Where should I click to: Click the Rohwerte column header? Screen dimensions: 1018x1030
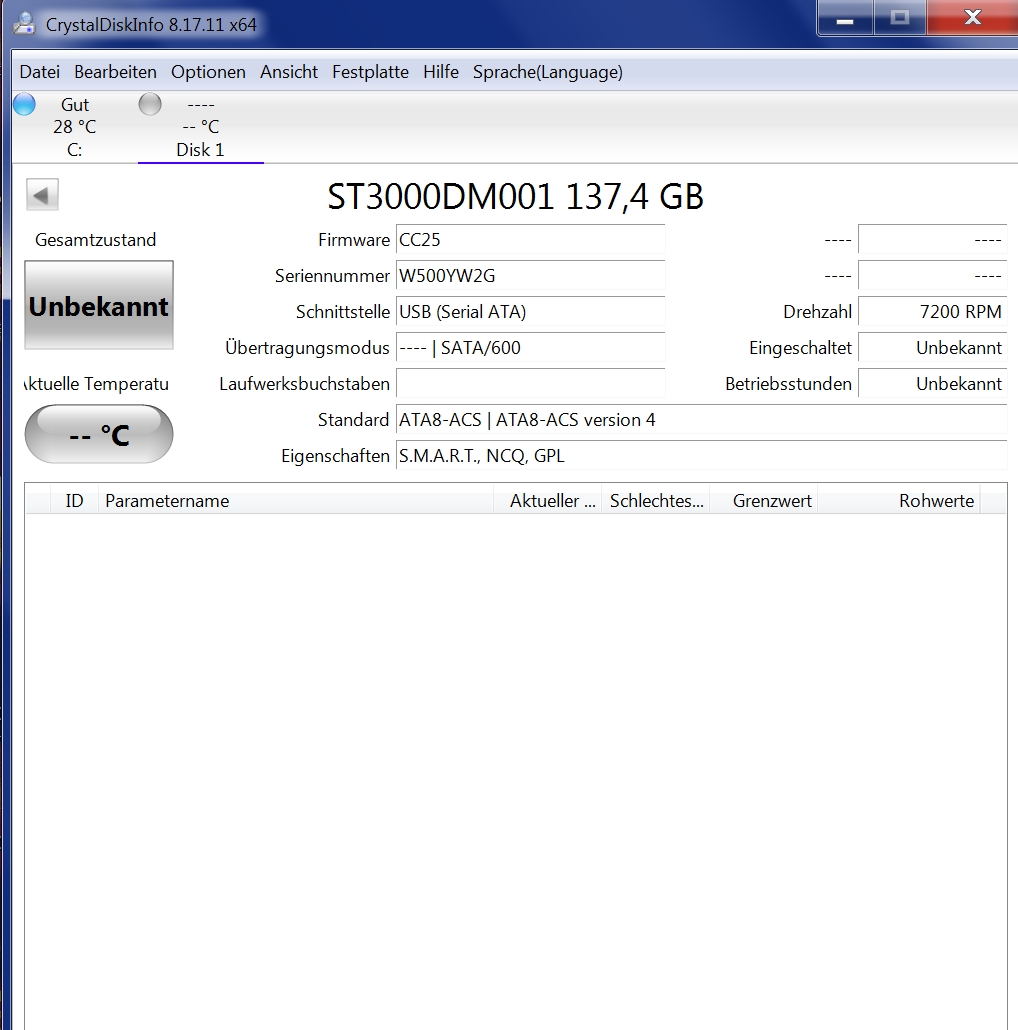pyautogui.click(x=898, y=501)
